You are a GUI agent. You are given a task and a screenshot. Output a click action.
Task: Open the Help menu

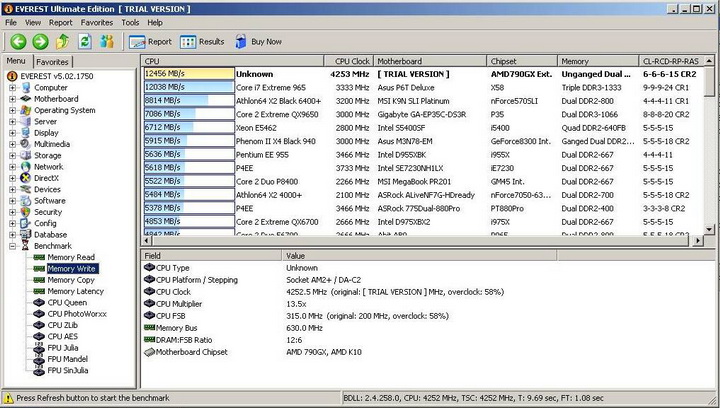155,22
